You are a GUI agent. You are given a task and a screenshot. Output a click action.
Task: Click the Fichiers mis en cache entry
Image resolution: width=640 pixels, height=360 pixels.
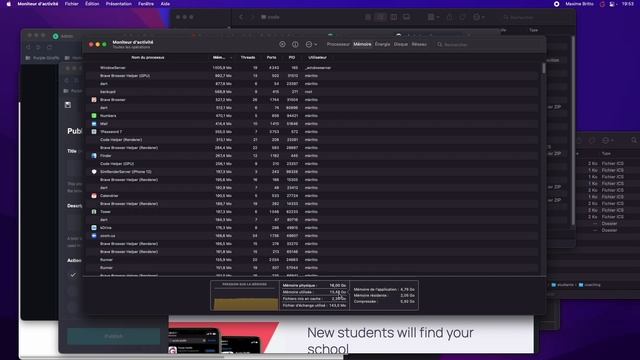(314, 299)
